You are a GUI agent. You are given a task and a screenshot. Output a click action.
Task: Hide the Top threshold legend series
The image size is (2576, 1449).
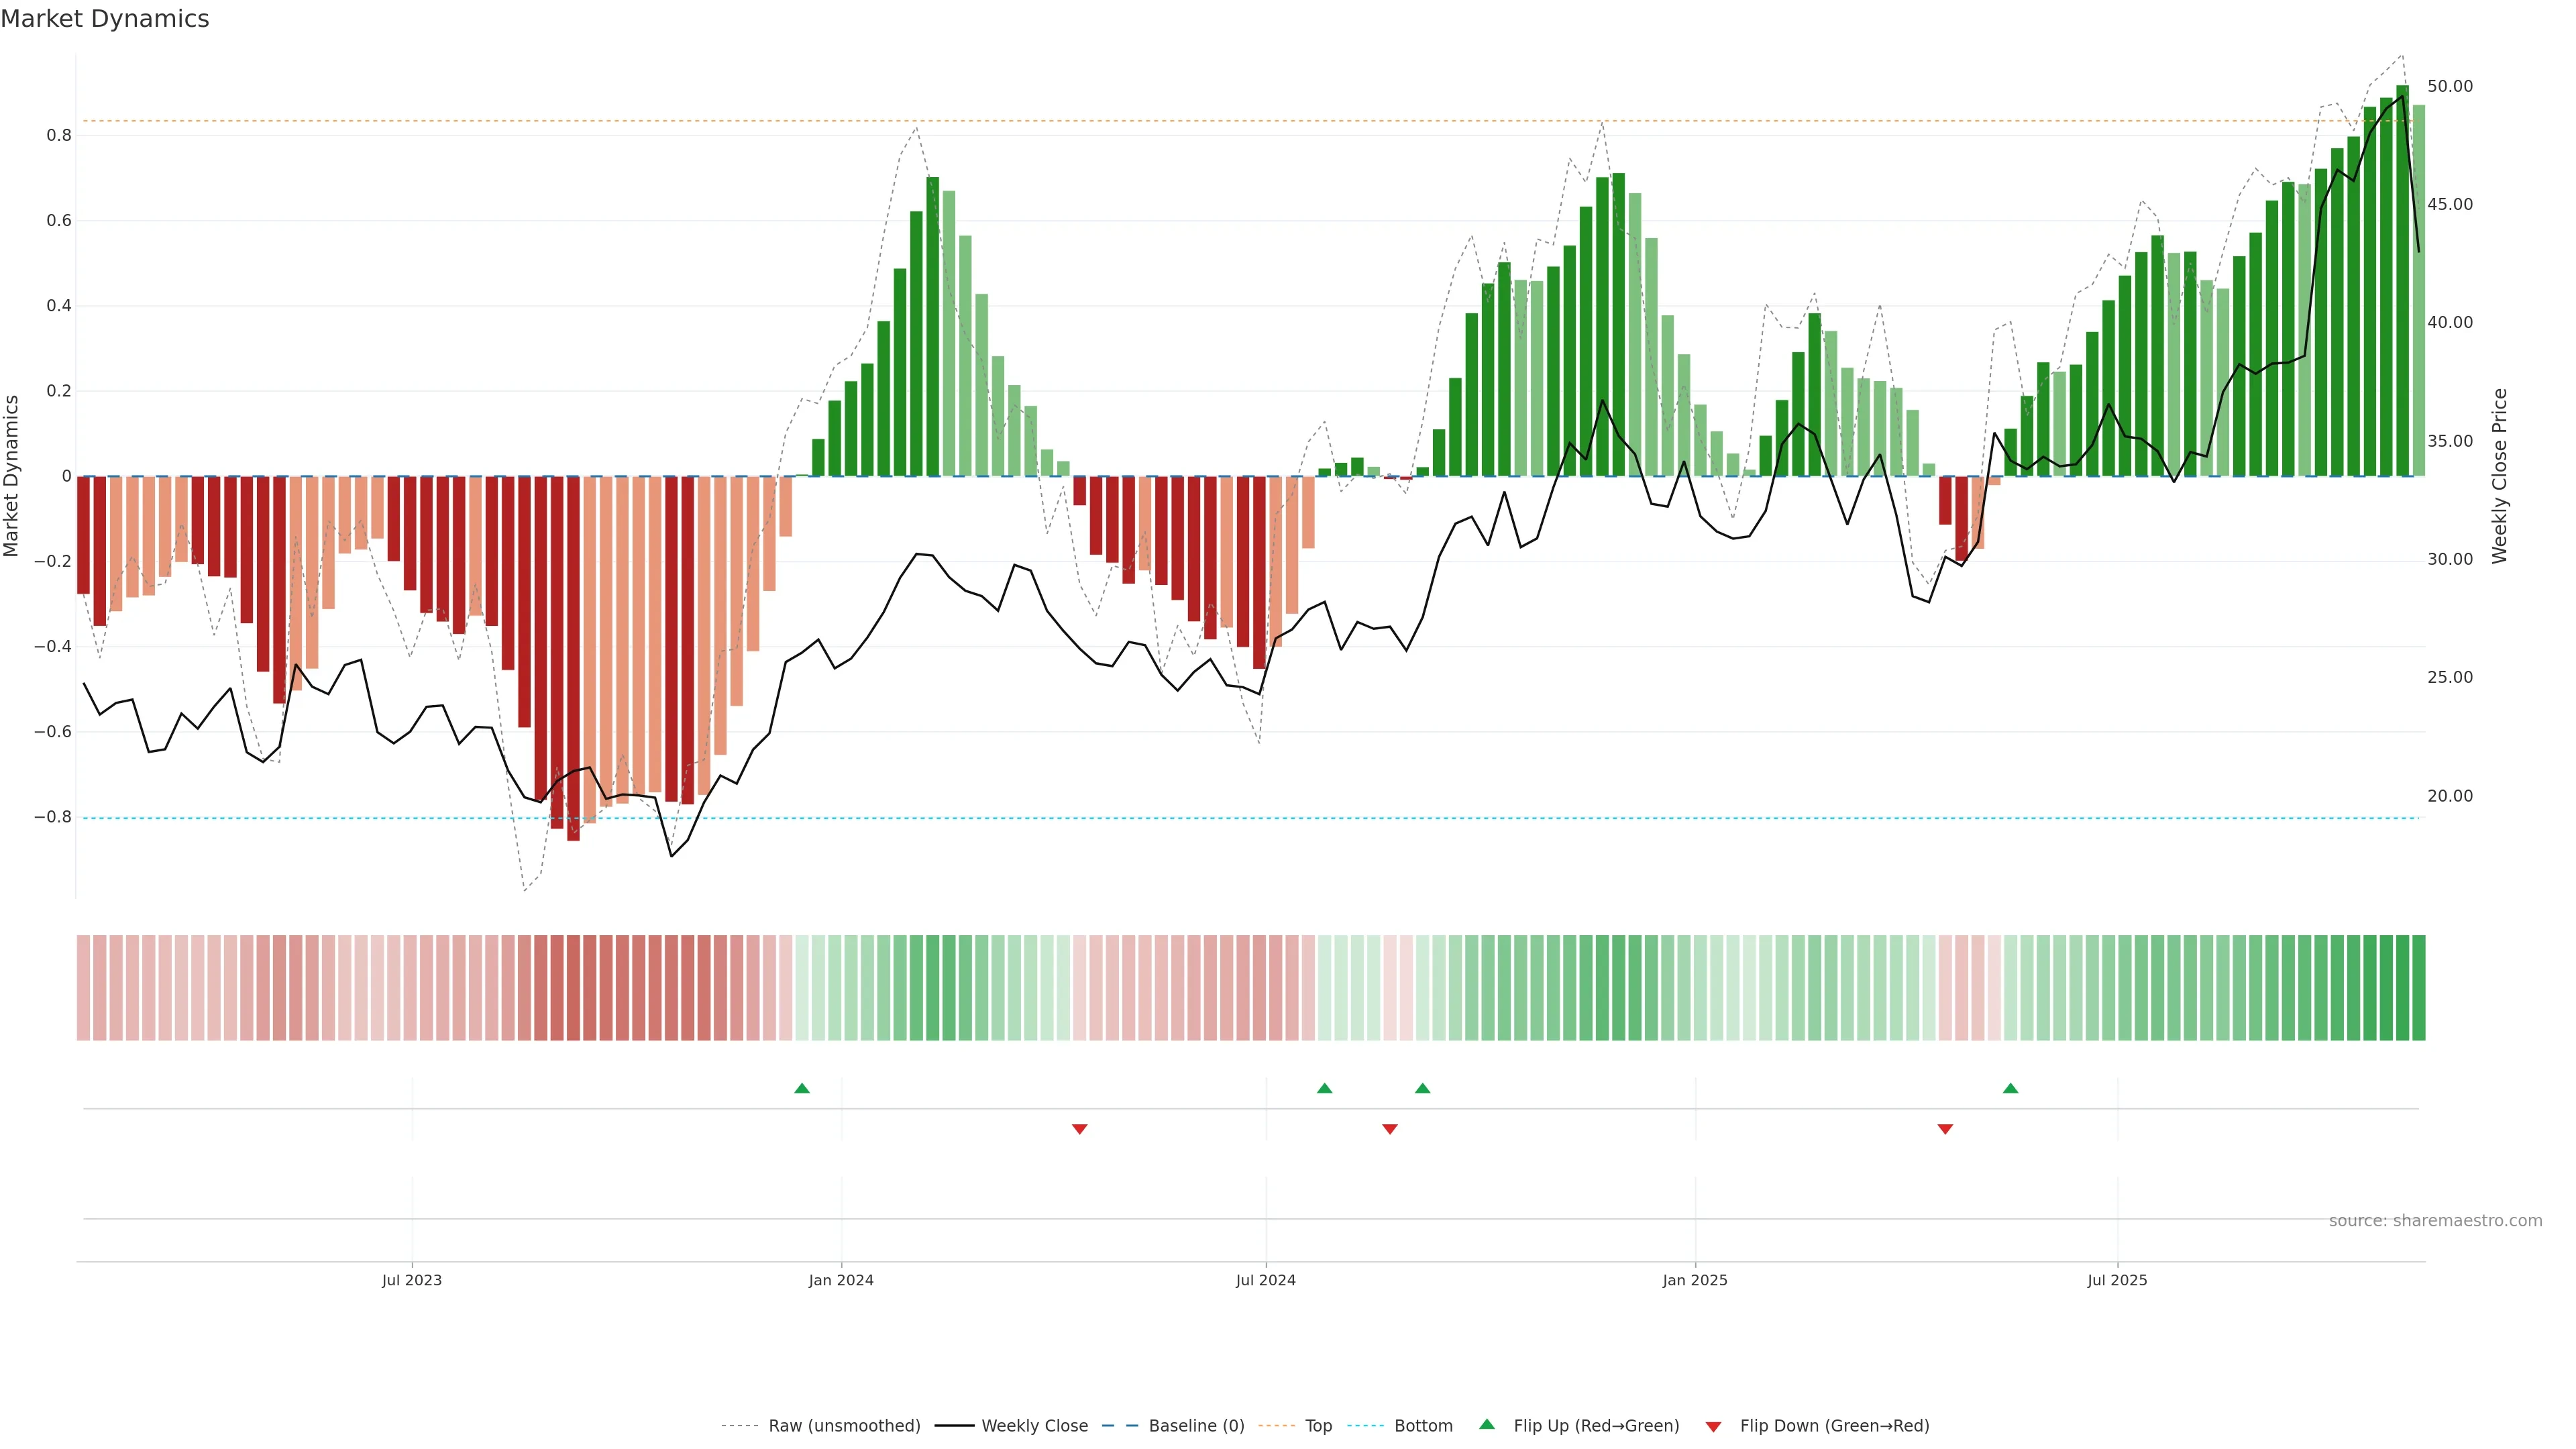[1318, 1426]
